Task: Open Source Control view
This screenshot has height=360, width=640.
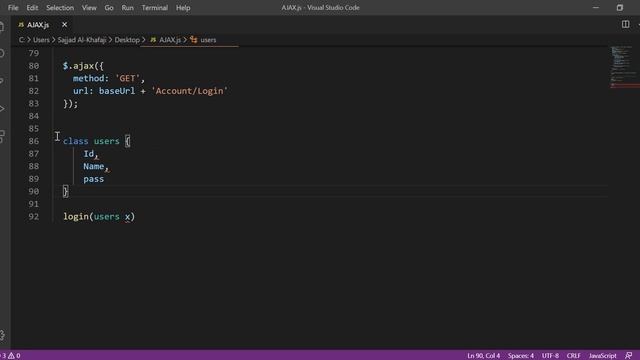Action: click(2, 80)
